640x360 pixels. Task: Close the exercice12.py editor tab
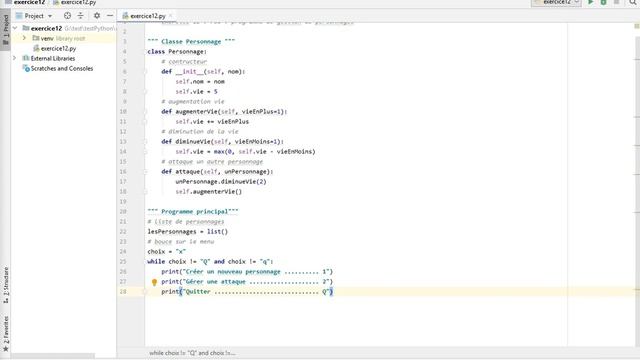pos(171,16)
